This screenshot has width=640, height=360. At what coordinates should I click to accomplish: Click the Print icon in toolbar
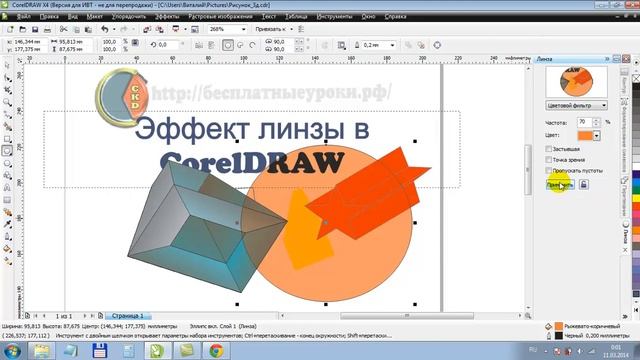click(47, 29)
